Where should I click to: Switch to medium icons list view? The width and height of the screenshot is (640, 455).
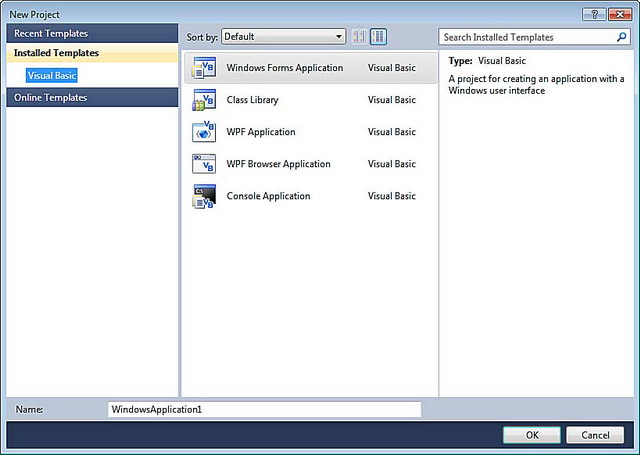(x=378, y=37)
